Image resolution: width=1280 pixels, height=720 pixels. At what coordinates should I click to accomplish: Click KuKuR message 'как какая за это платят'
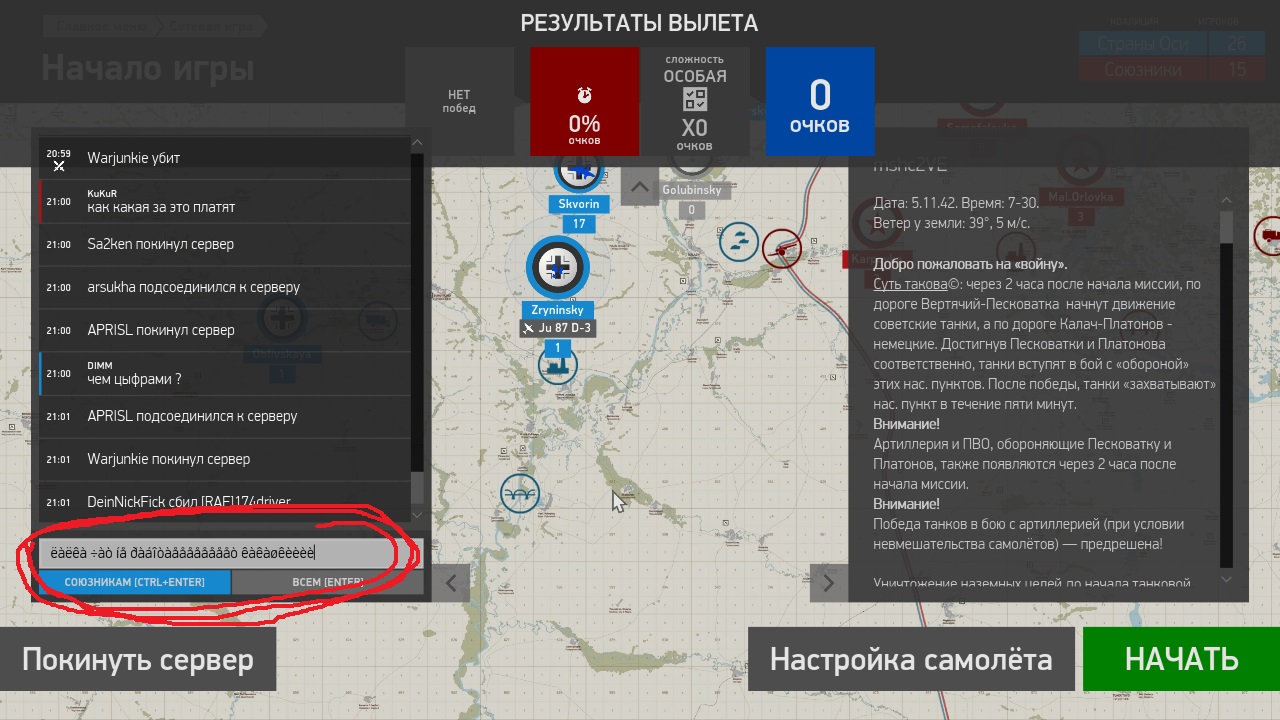click(x=224, y=201)
